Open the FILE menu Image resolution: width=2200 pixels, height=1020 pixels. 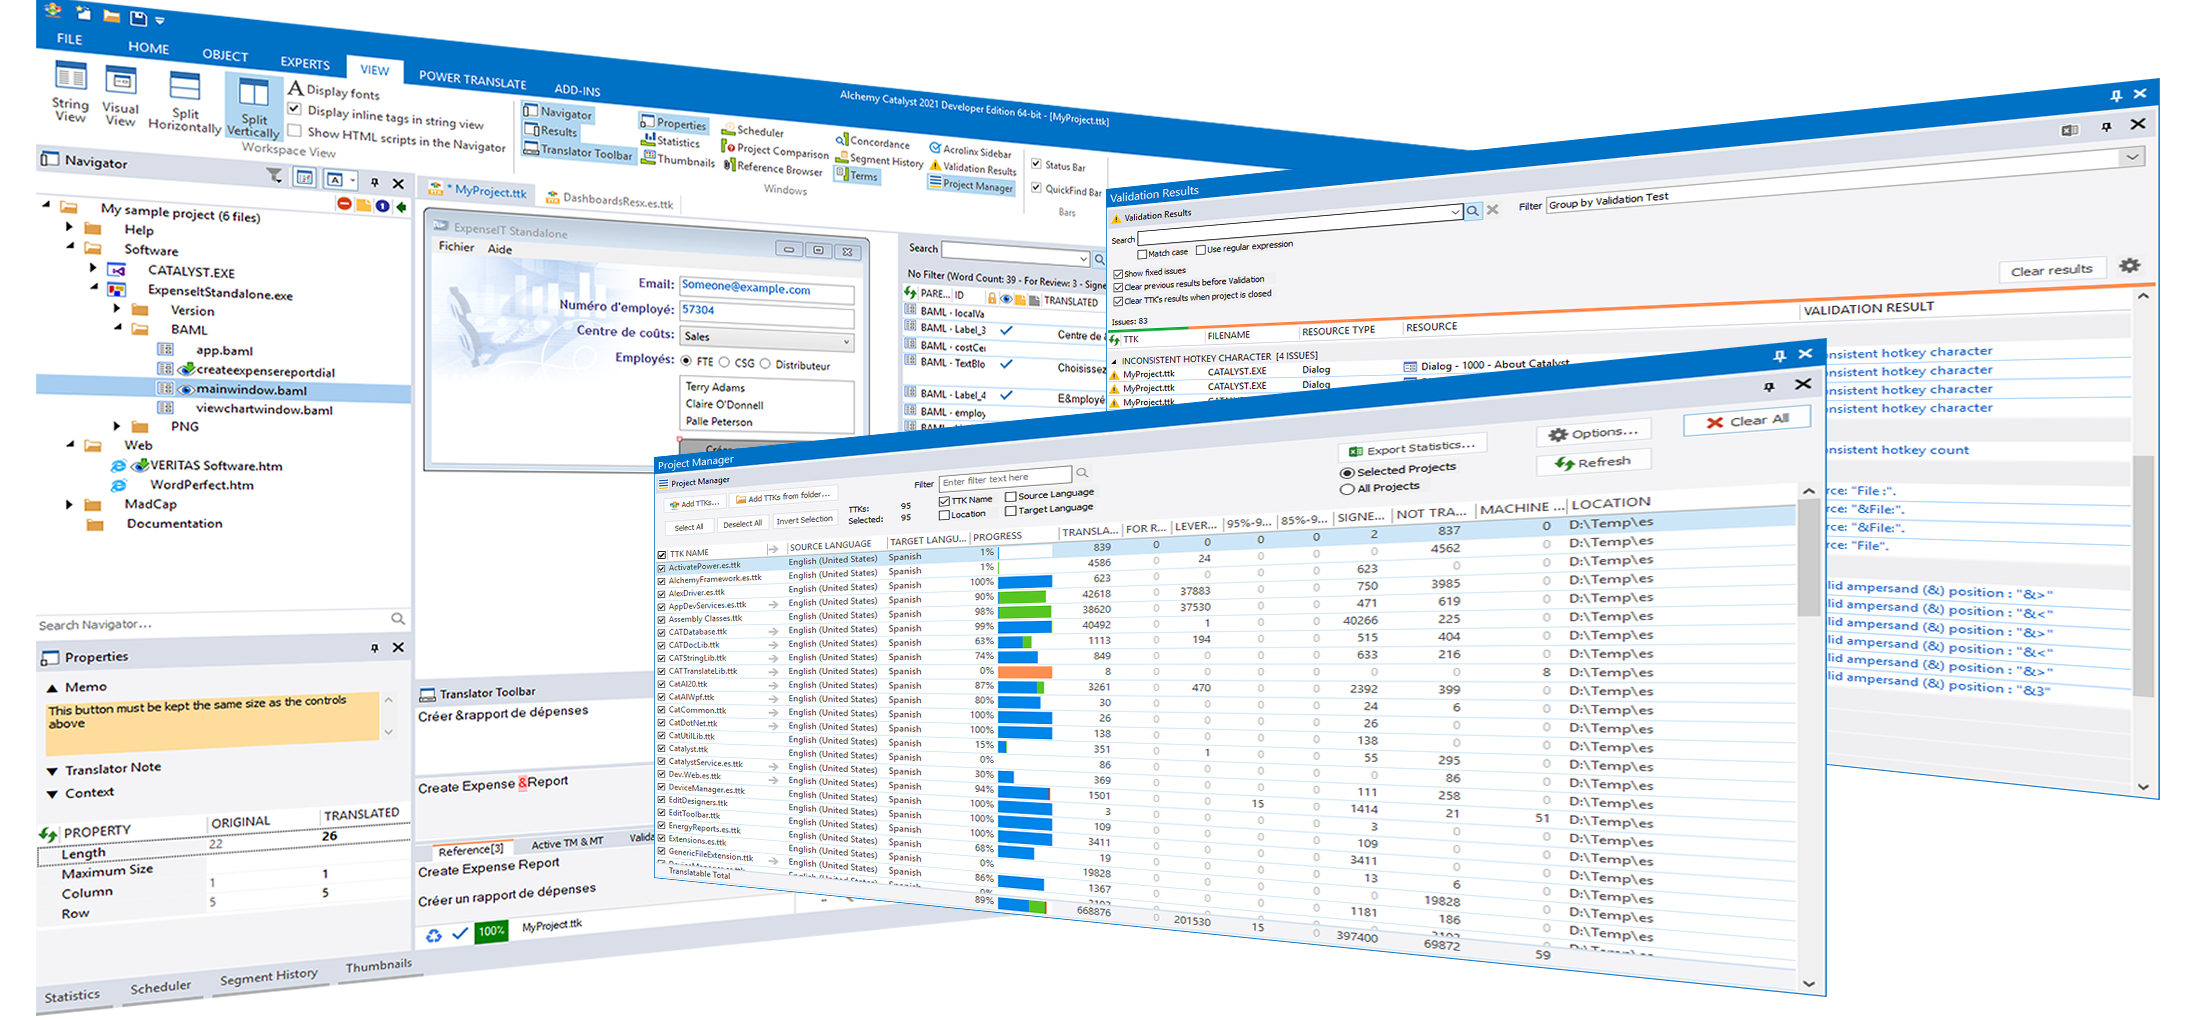point(70,38)
